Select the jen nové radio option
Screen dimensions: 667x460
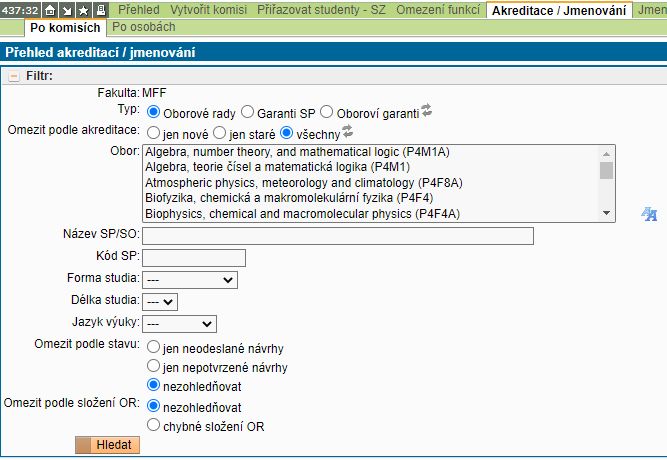153,132
